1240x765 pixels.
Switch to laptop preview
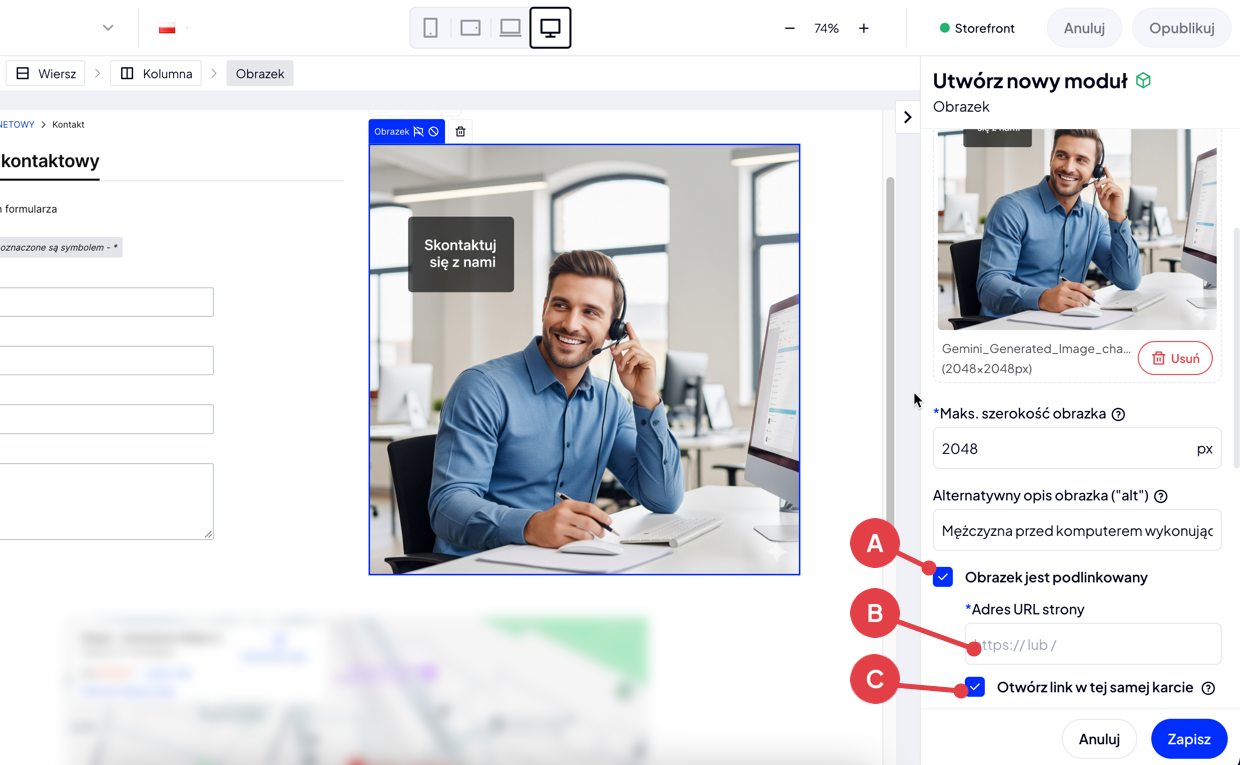point(510,28)
